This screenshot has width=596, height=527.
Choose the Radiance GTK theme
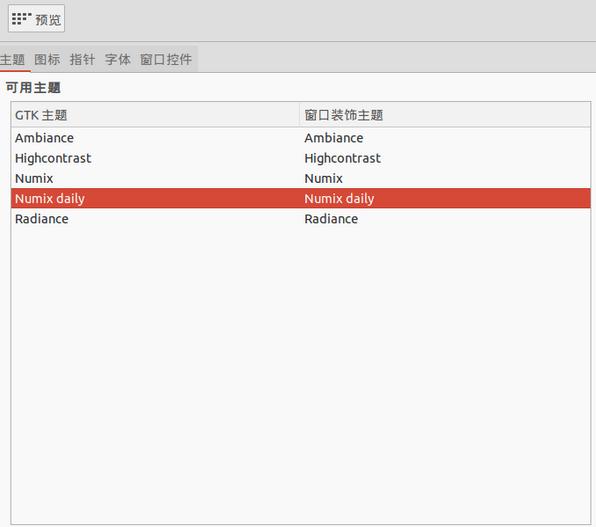coord(42,219)
